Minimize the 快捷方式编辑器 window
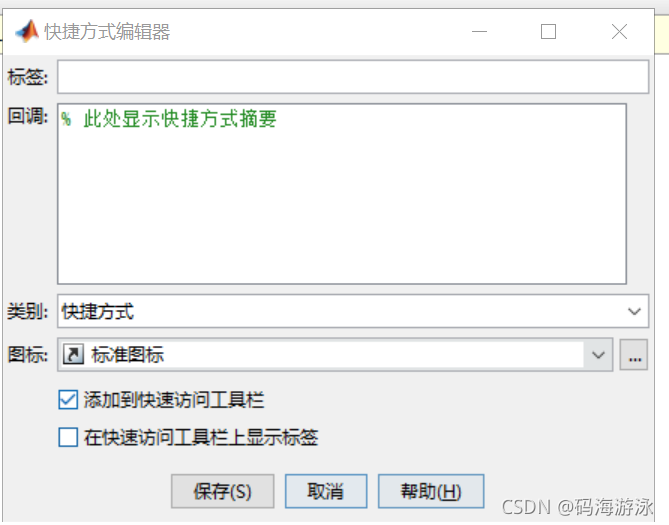The height and width of the screenshot is (525, 669). (479, 32)
